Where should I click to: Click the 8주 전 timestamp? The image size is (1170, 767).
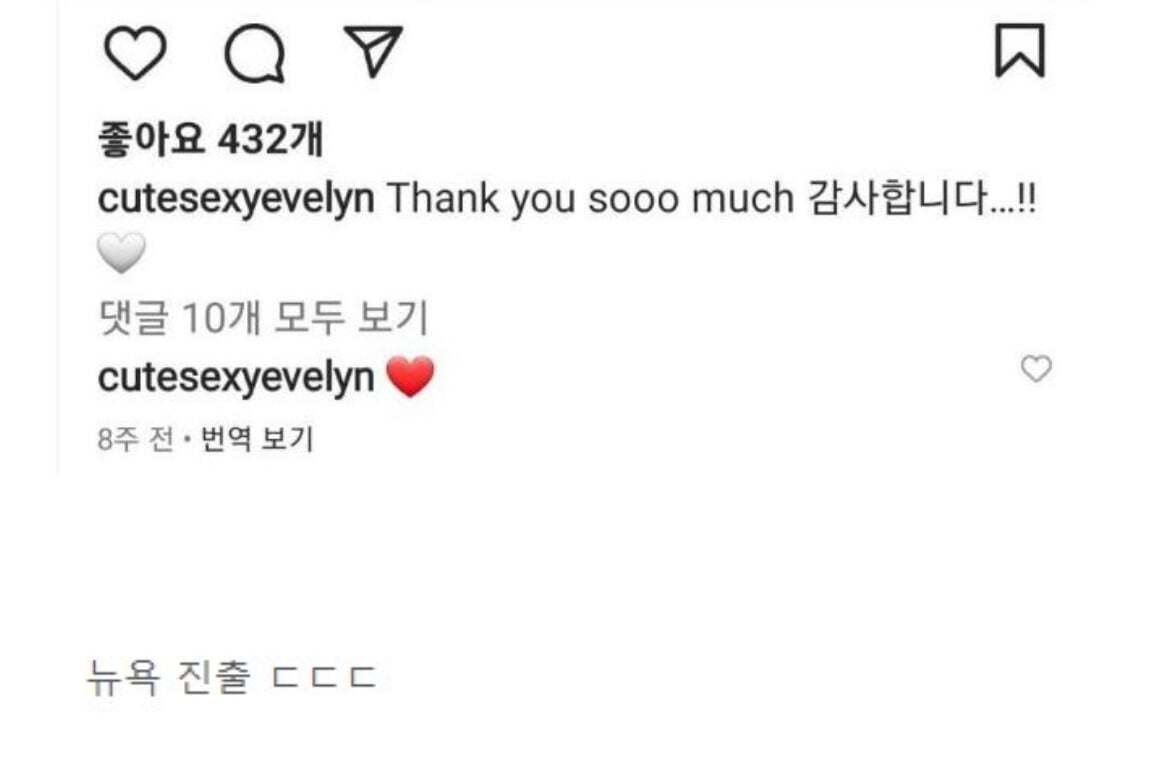click(x=135, y=439)
